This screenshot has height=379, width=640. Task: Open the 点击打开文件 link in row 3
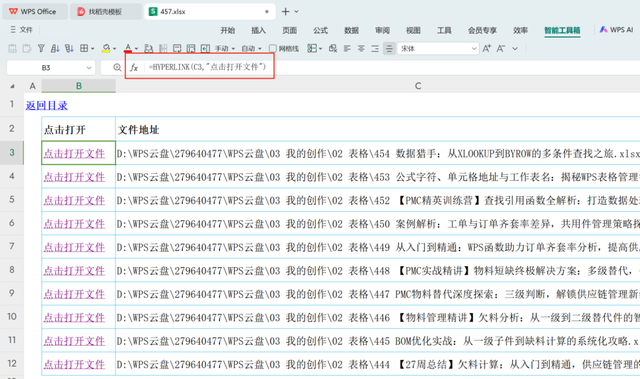74,153
